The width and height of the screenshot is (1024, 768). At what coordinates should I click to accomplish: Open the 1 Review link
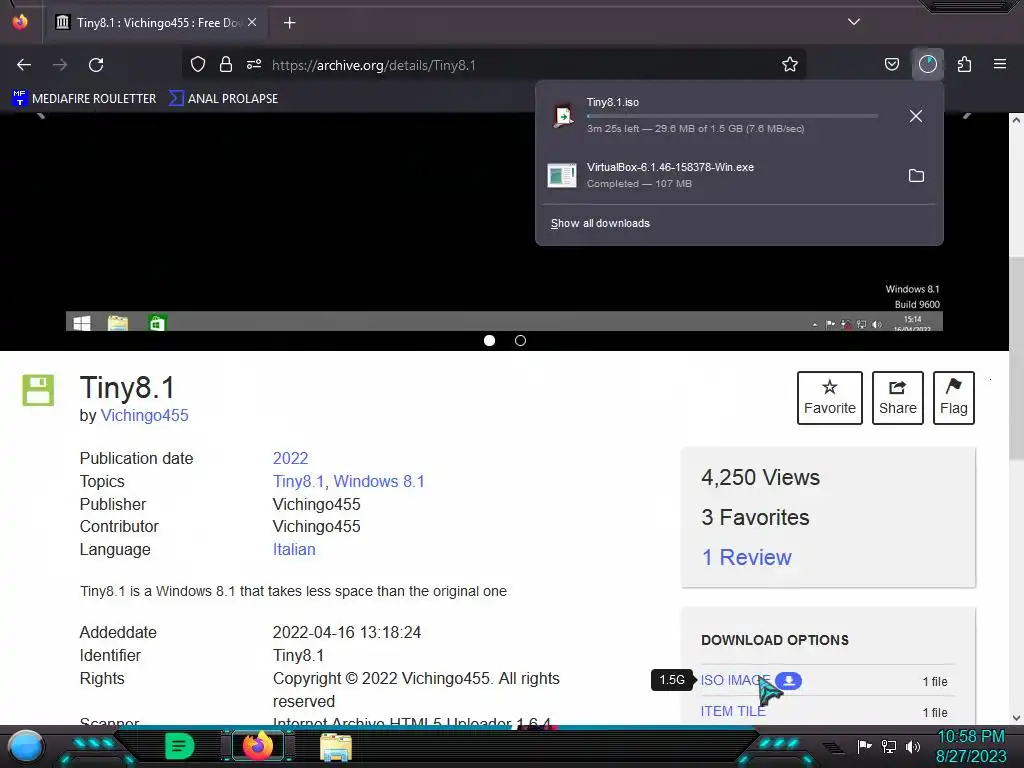pyautogui.click(x=746, y=557)
